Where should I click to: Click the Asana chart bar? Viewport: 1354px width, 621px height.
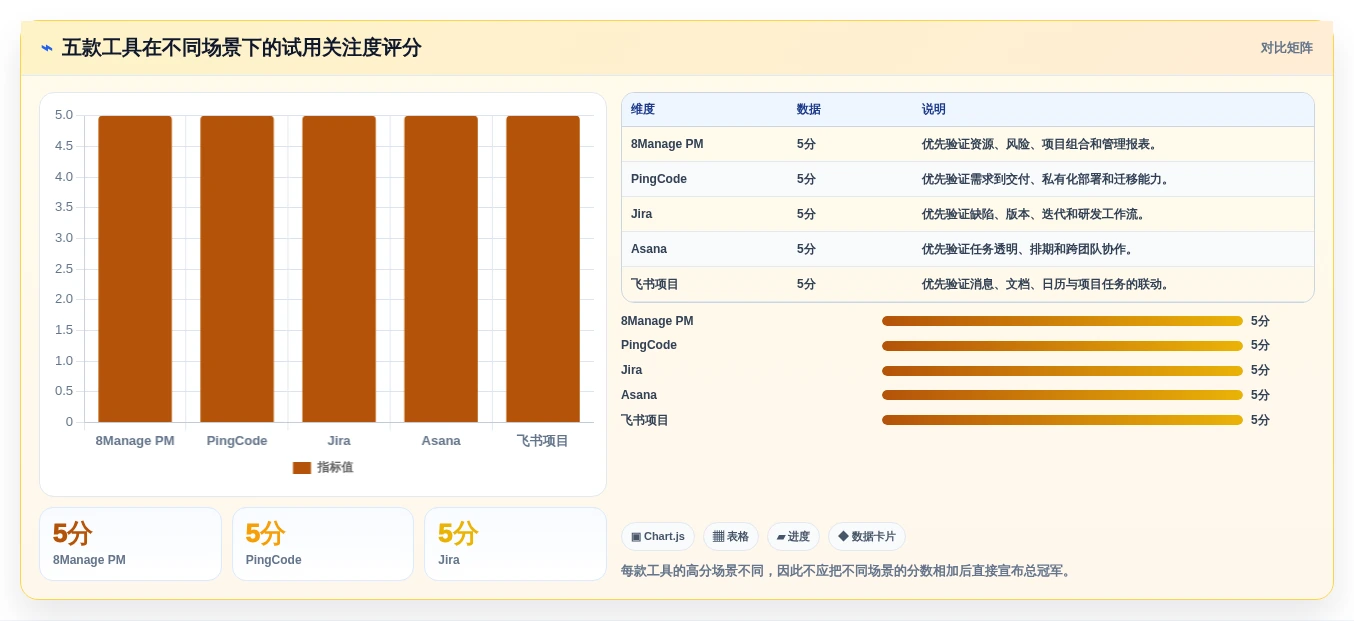[x=441, y=269]
